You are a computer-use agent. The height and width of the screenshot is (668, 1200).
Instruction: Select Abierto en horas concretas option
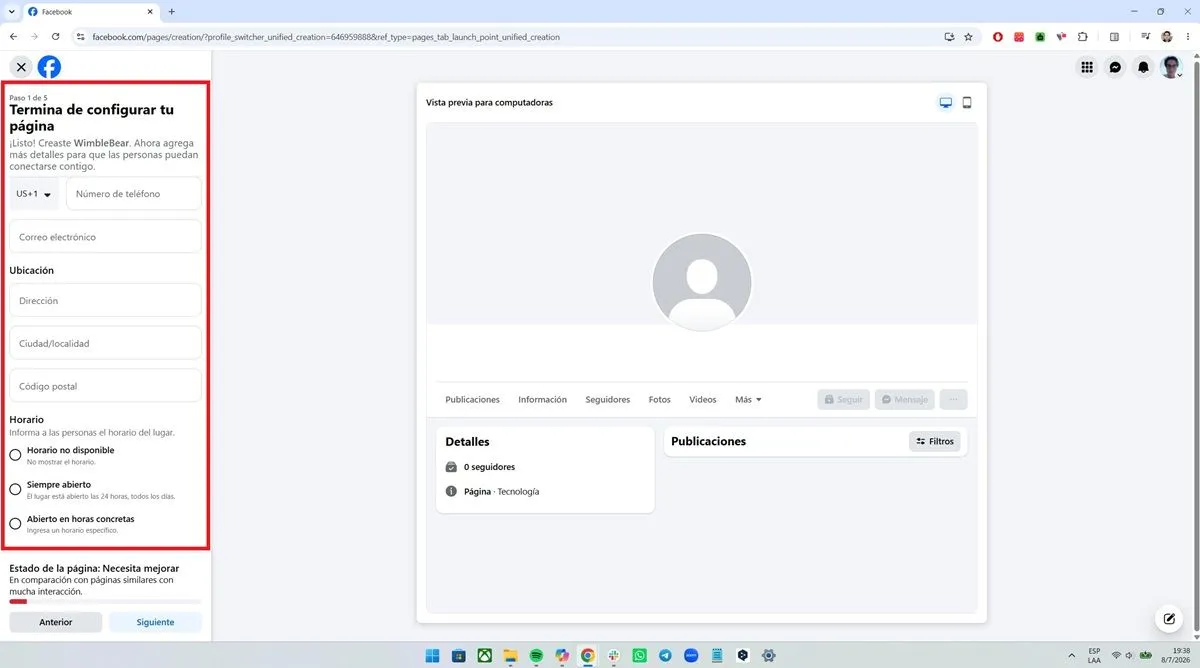point(15,523)
